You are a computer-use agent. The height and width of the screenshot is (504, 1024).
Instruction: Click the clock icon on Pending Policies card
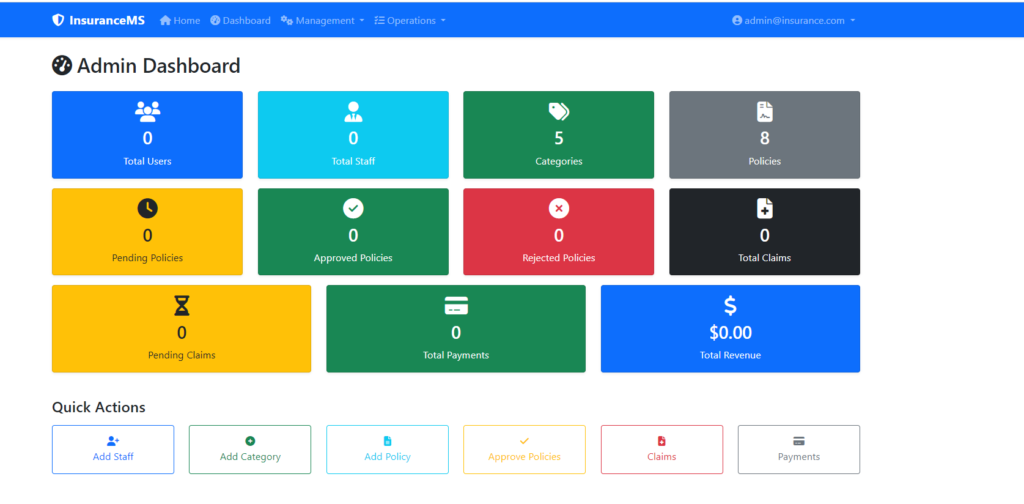click(x=148, y=208)
